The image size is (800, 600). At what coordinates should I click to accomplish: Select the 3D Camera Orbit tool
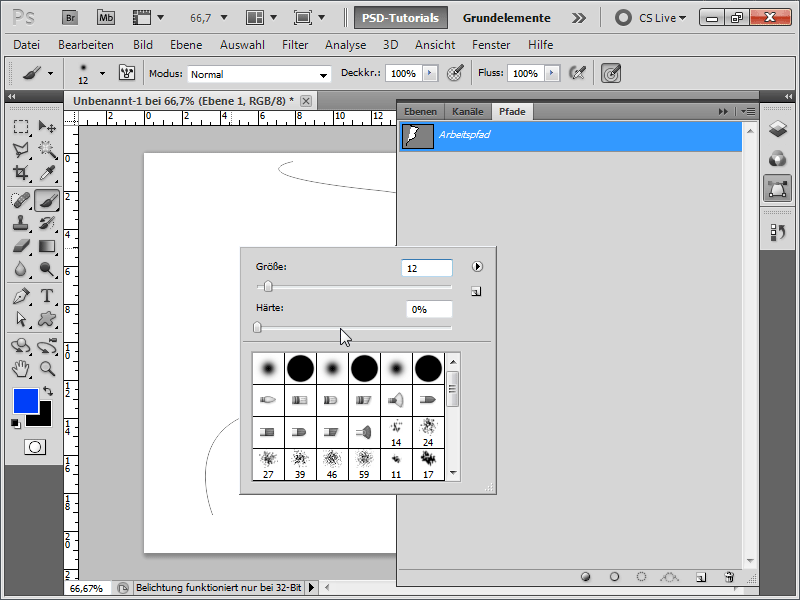click(x=47, y=346)
